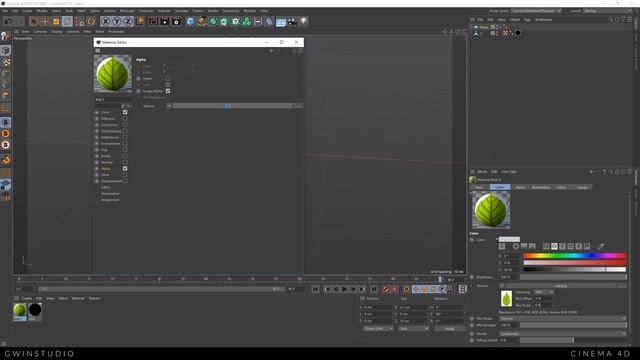Screen dimensions: 640x360
Task: Switch to the Illumination tab in Attributes
Action: 541,187
